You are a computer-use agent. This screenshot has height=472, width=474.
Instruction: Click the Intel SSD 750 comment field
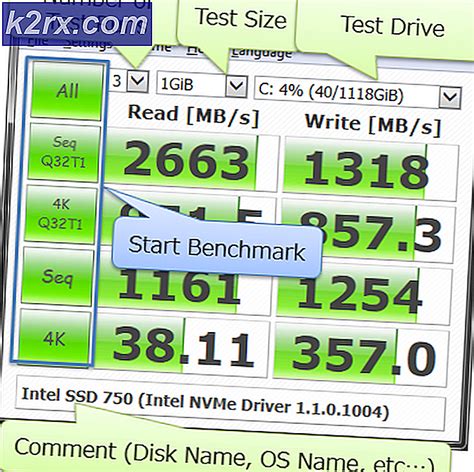(230, 403)
